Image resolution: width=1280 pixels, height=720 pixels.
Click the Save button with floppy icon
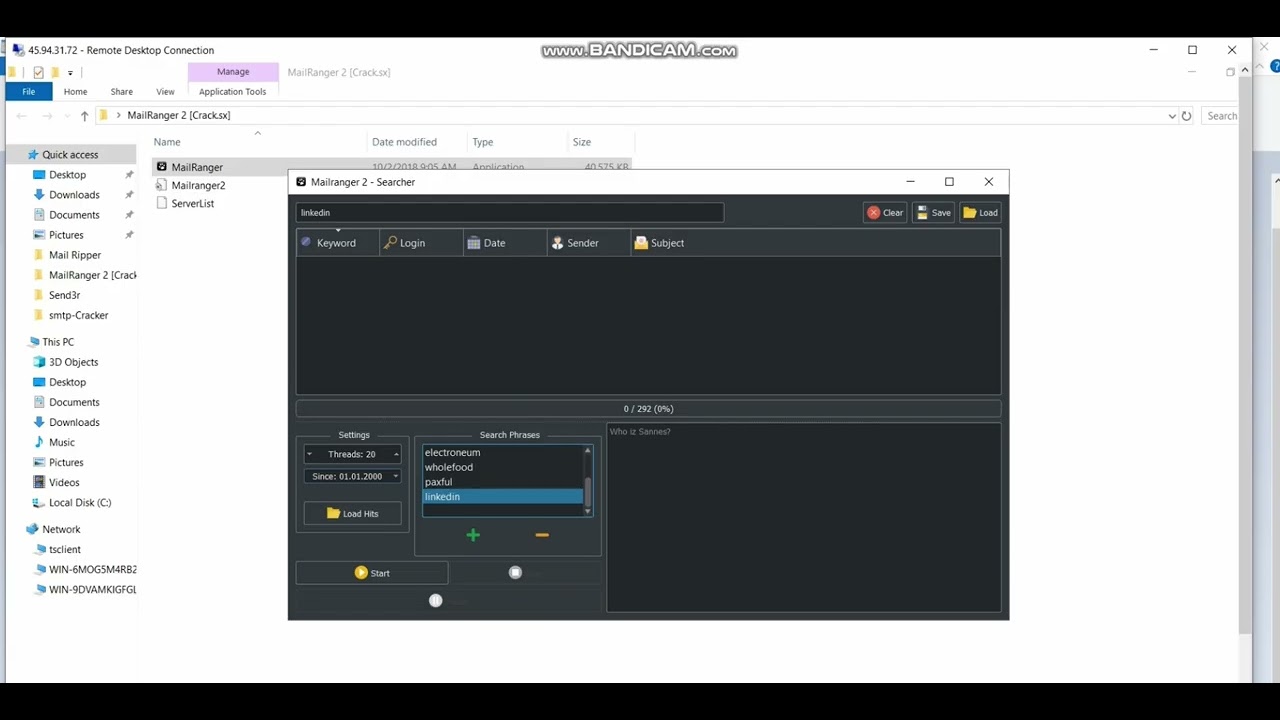click(934, 213)
